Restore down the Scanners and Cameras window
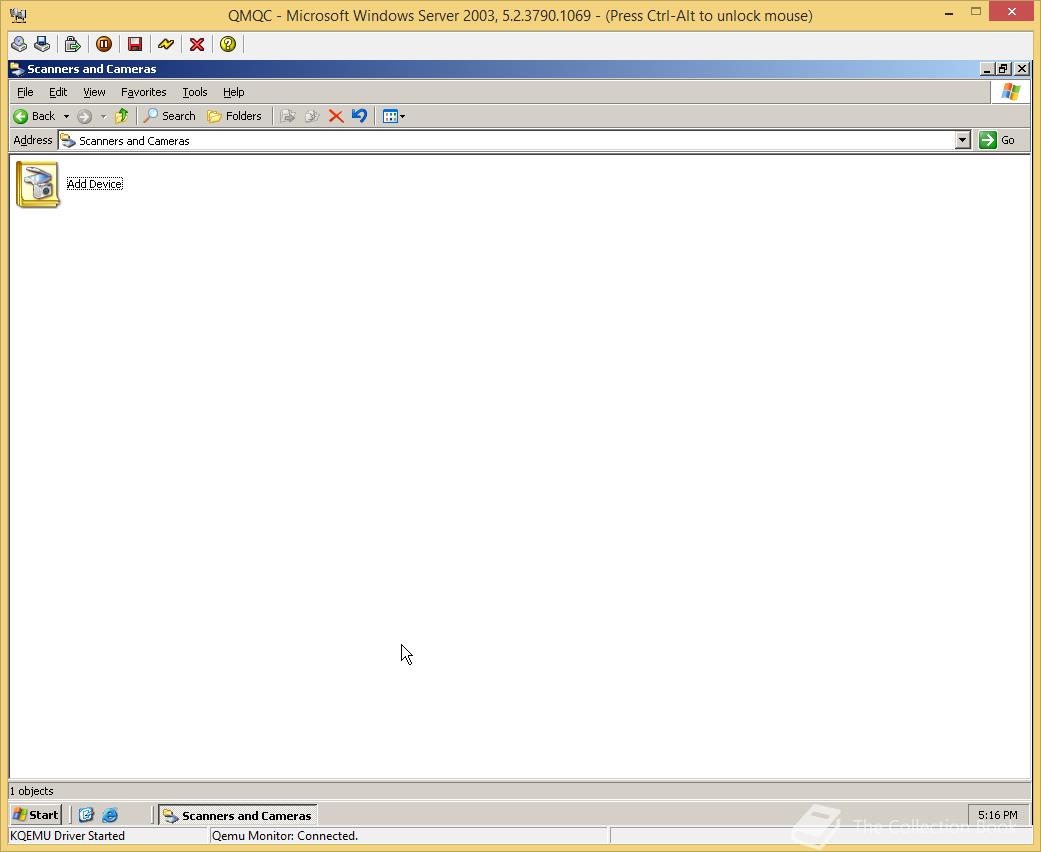Screen dimensions: 1041x852 click(x=1003, y=69)
